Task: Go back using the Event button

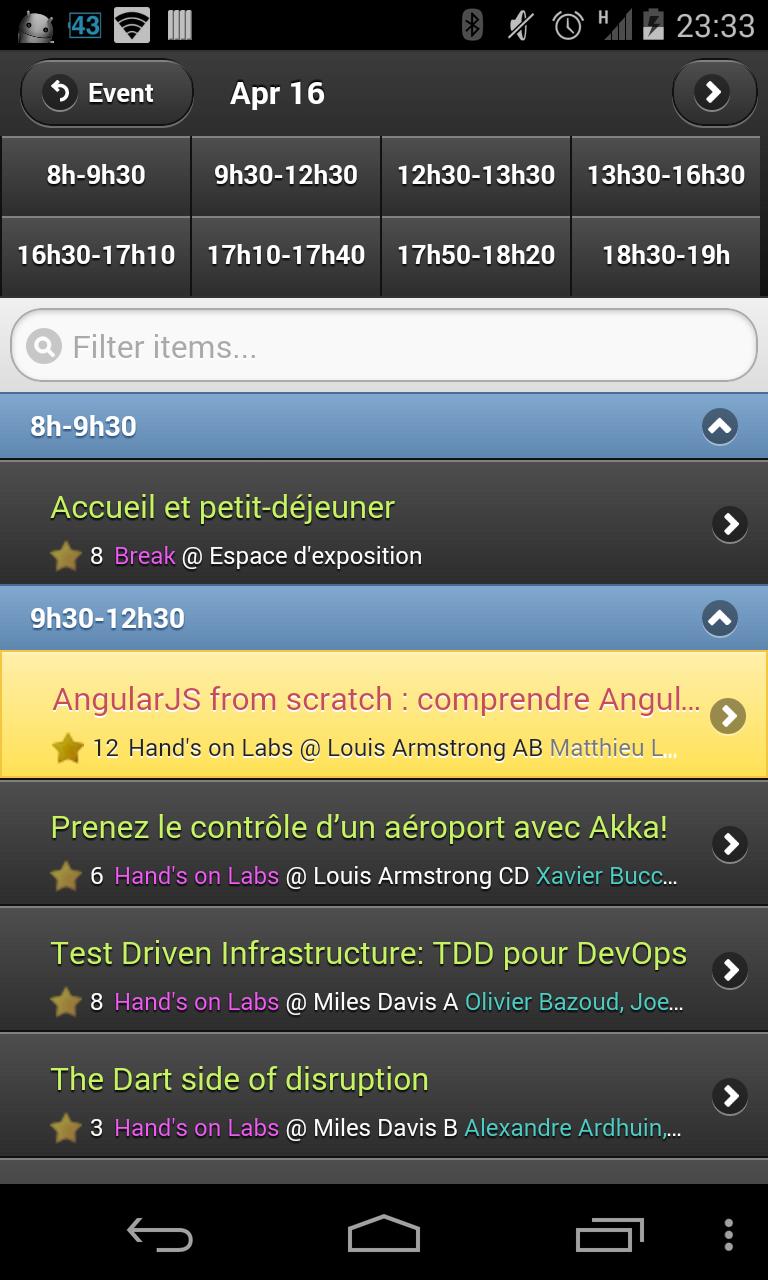Action: pos(106,93)
